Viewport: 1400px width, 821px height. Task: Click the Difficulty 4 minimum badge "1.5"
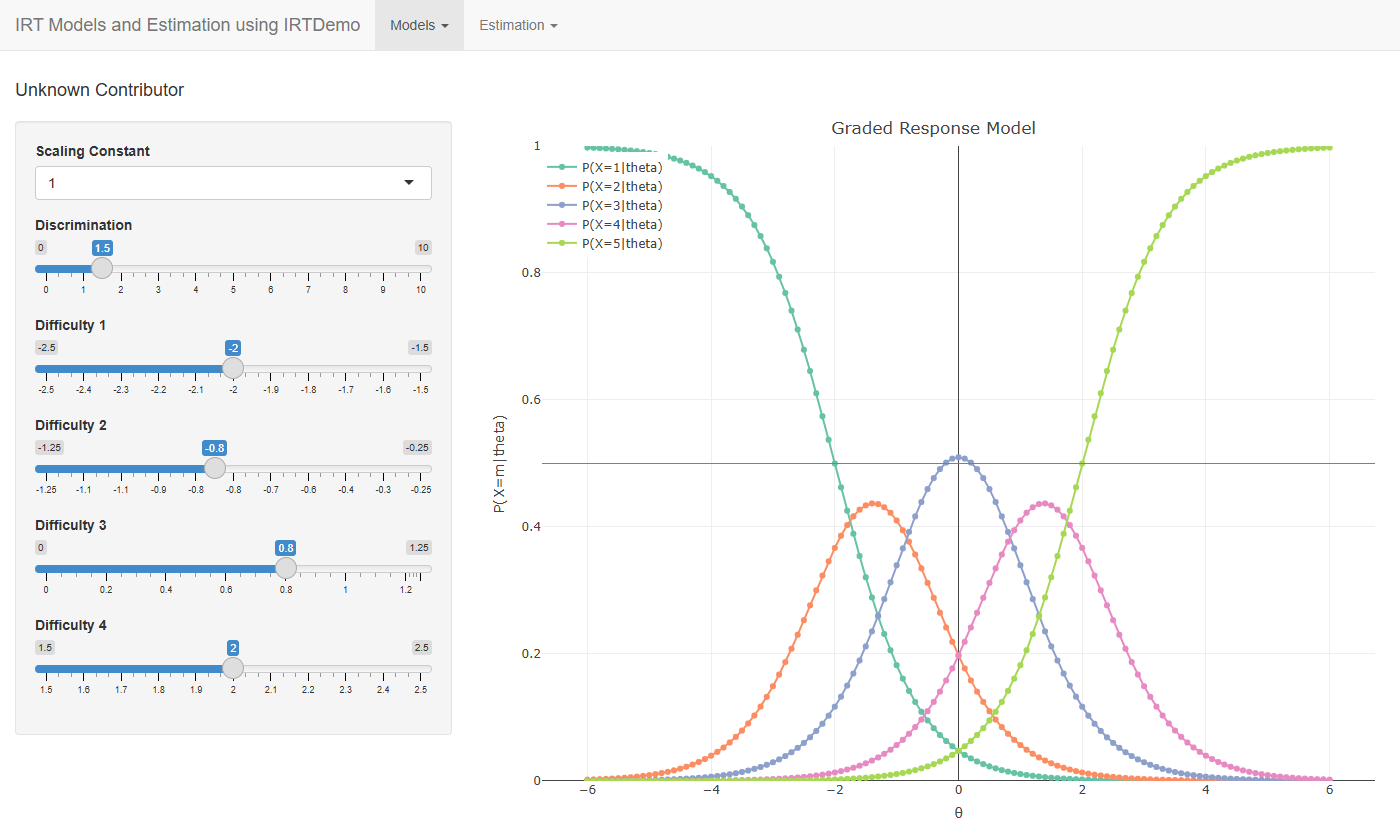pyautogui.click(x=45, y=648)
